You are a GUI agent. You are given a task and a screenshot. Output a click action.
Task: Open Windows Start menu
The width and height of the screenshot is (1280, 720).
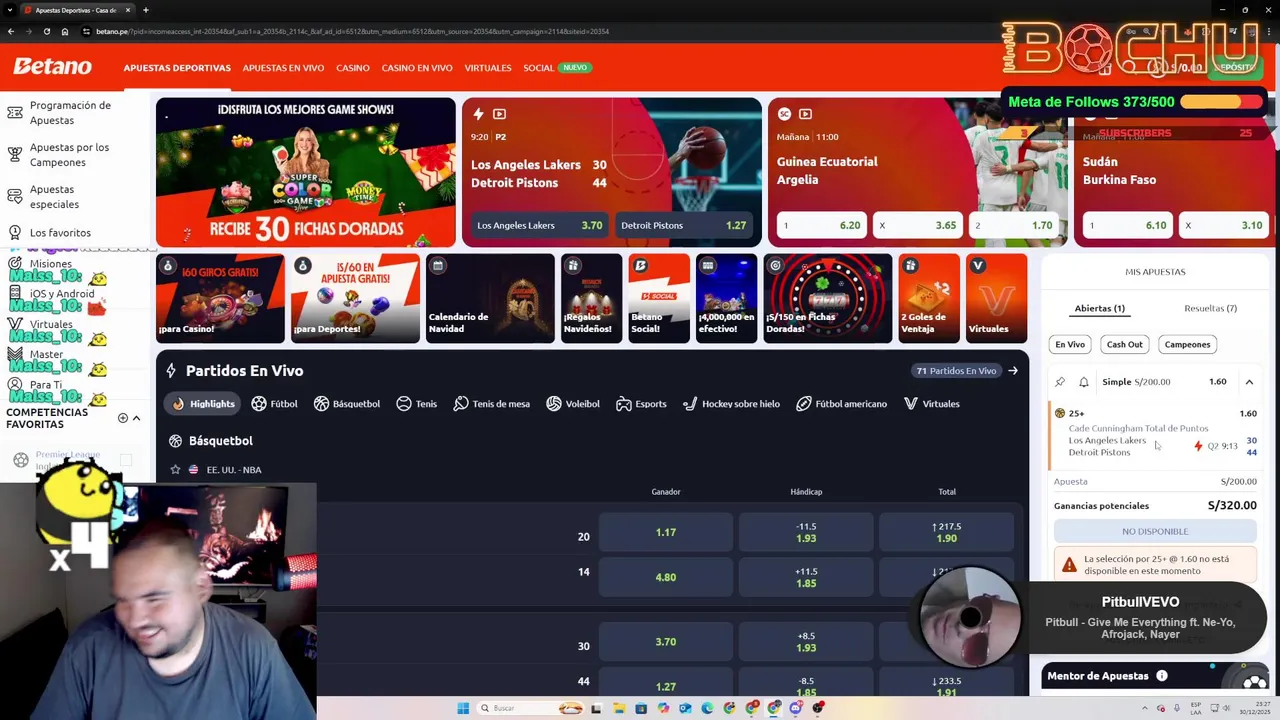coord(463,708)
